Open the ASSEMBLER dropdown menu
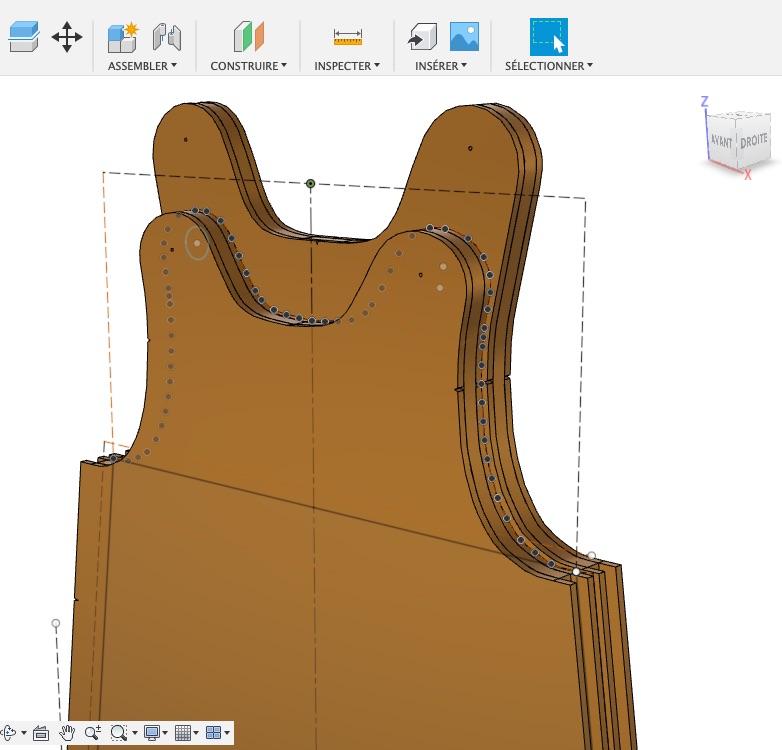 pyautogui.click(x=142, y=66)
